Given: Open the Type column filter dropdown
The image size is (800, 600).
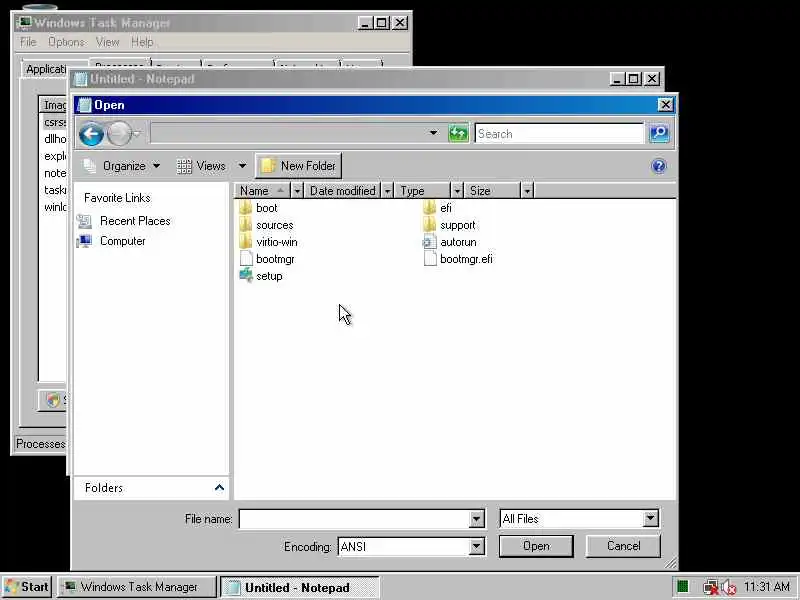Looking at the screenshot, I should [x=457, y=191].
